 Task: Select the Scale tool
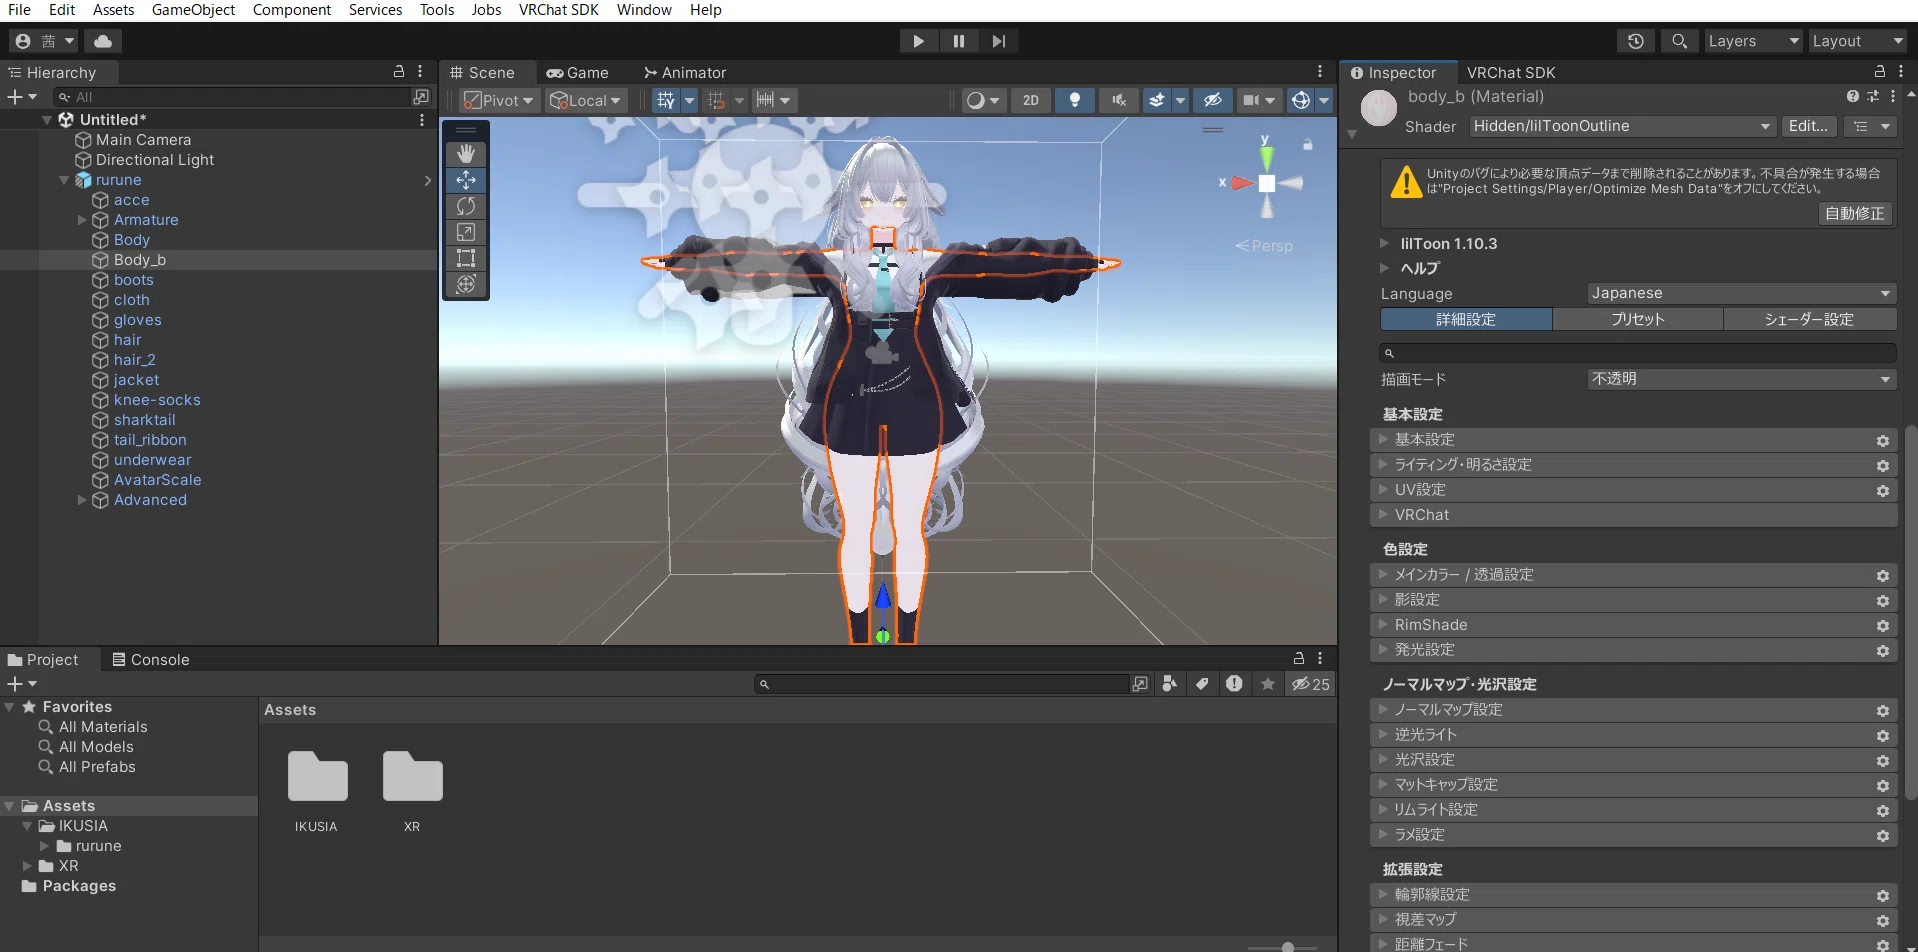click(466, 232)
